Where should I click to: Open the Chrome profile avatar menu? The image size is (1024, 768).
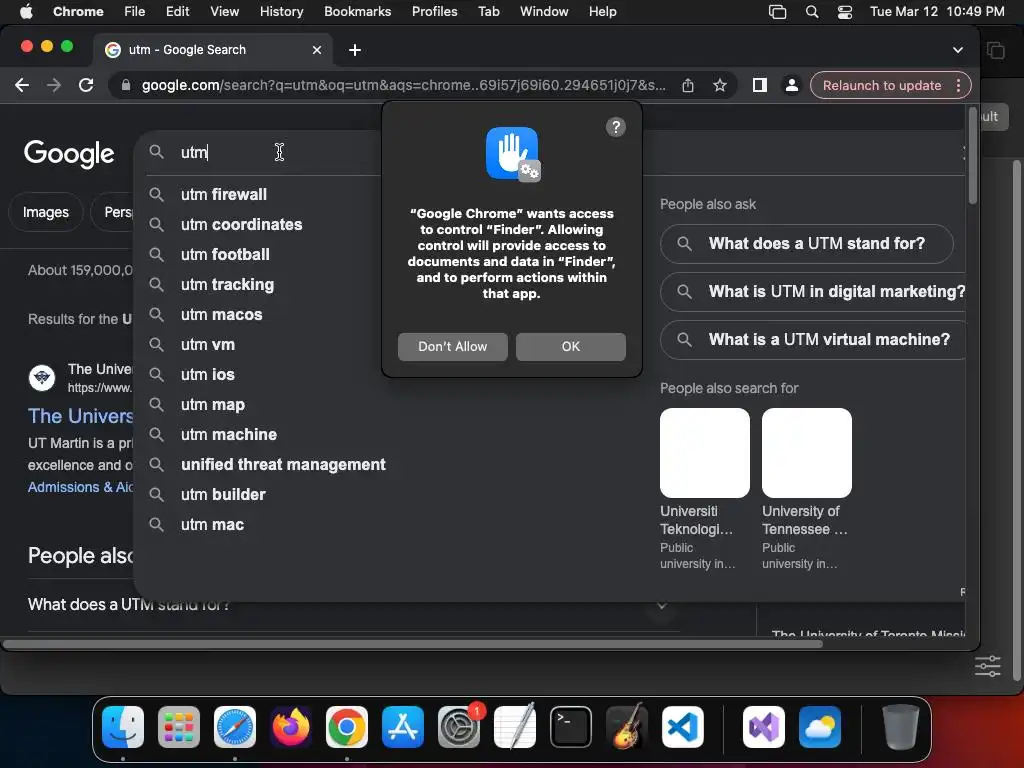[x=792, y=85]
